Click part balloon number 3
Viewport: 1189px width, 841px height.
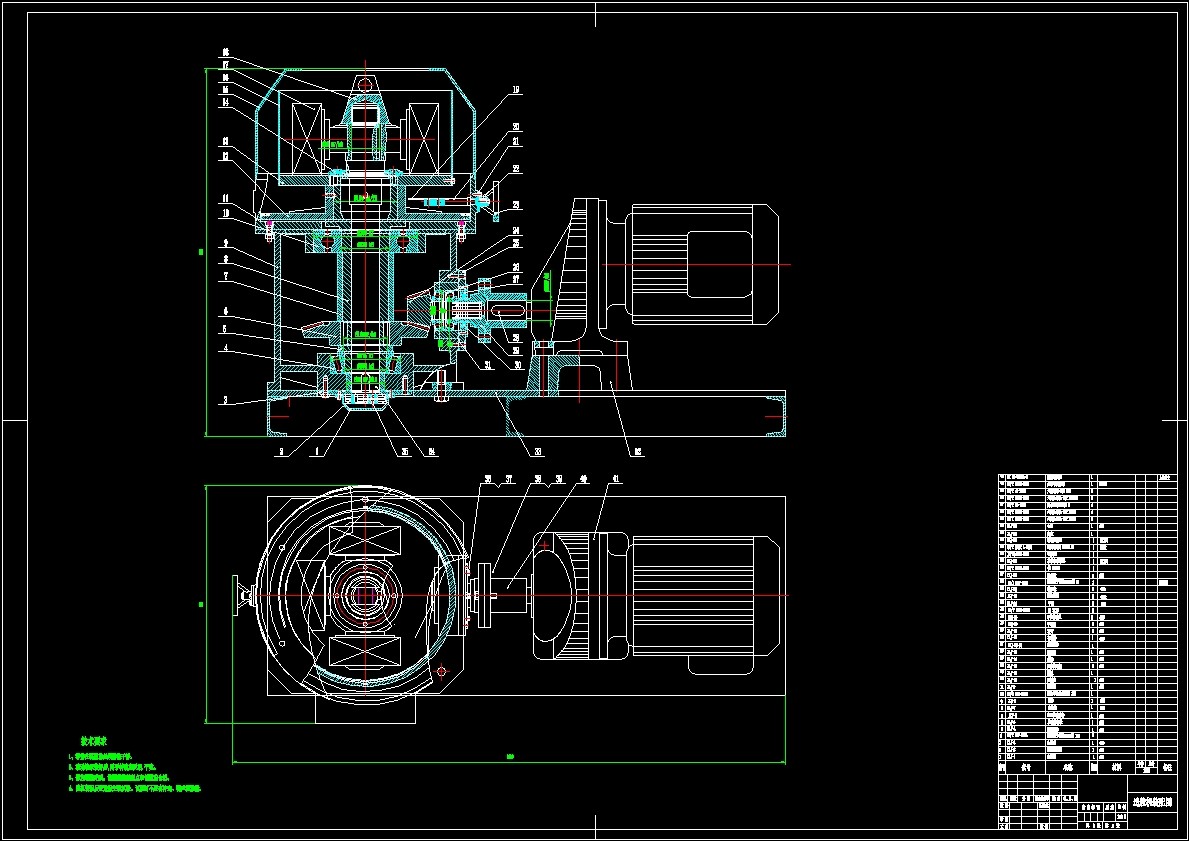(225, 400)
